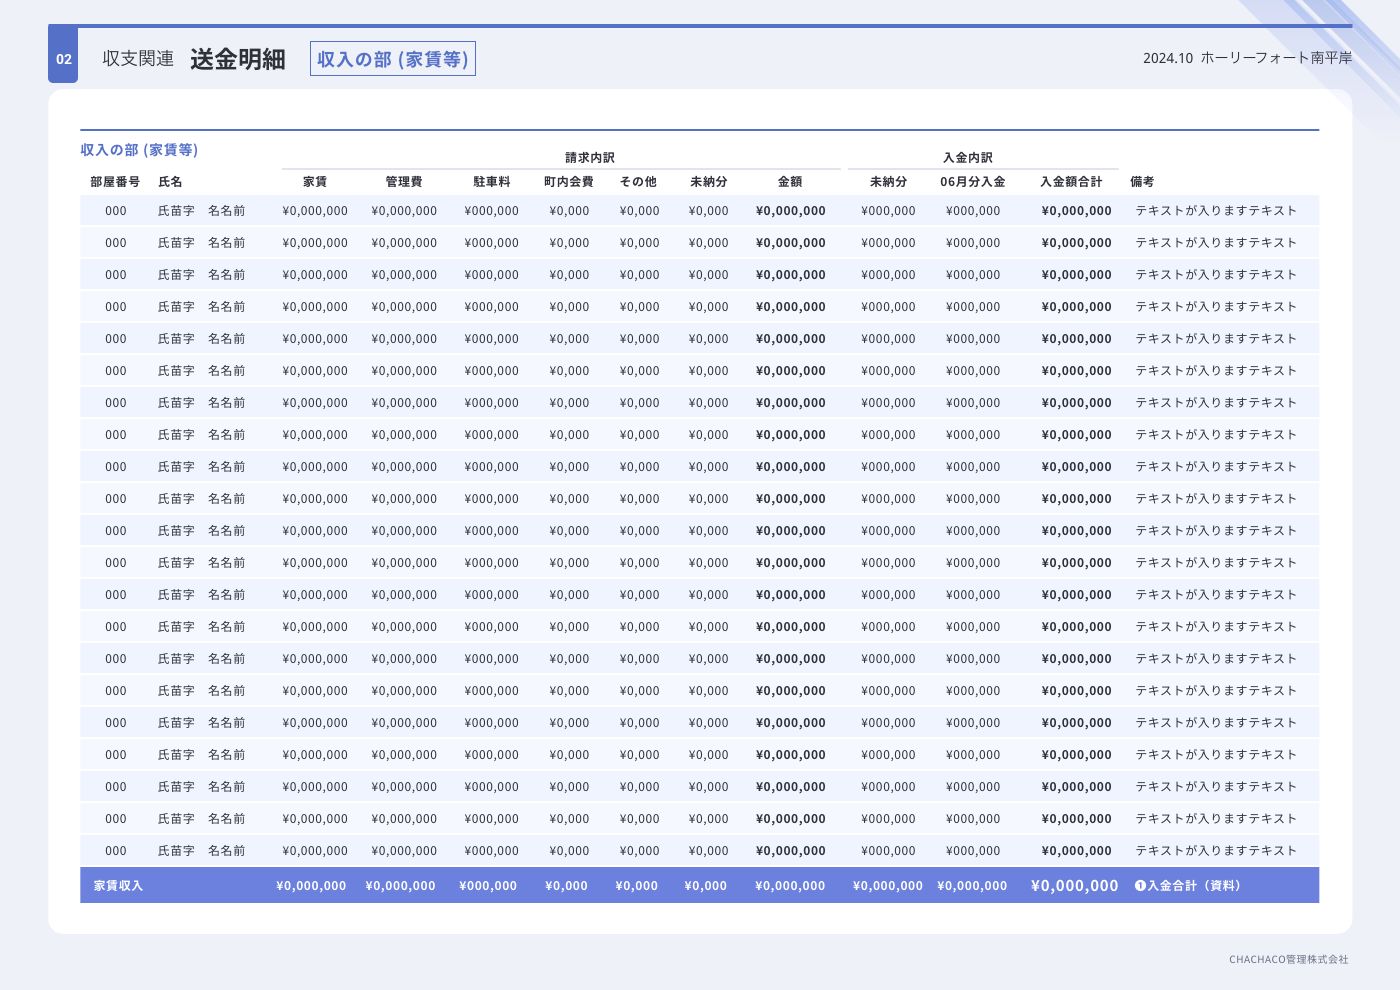
Task: Click the 収支関連 category label
Action: pyautogui.click(x=138, y=59)
